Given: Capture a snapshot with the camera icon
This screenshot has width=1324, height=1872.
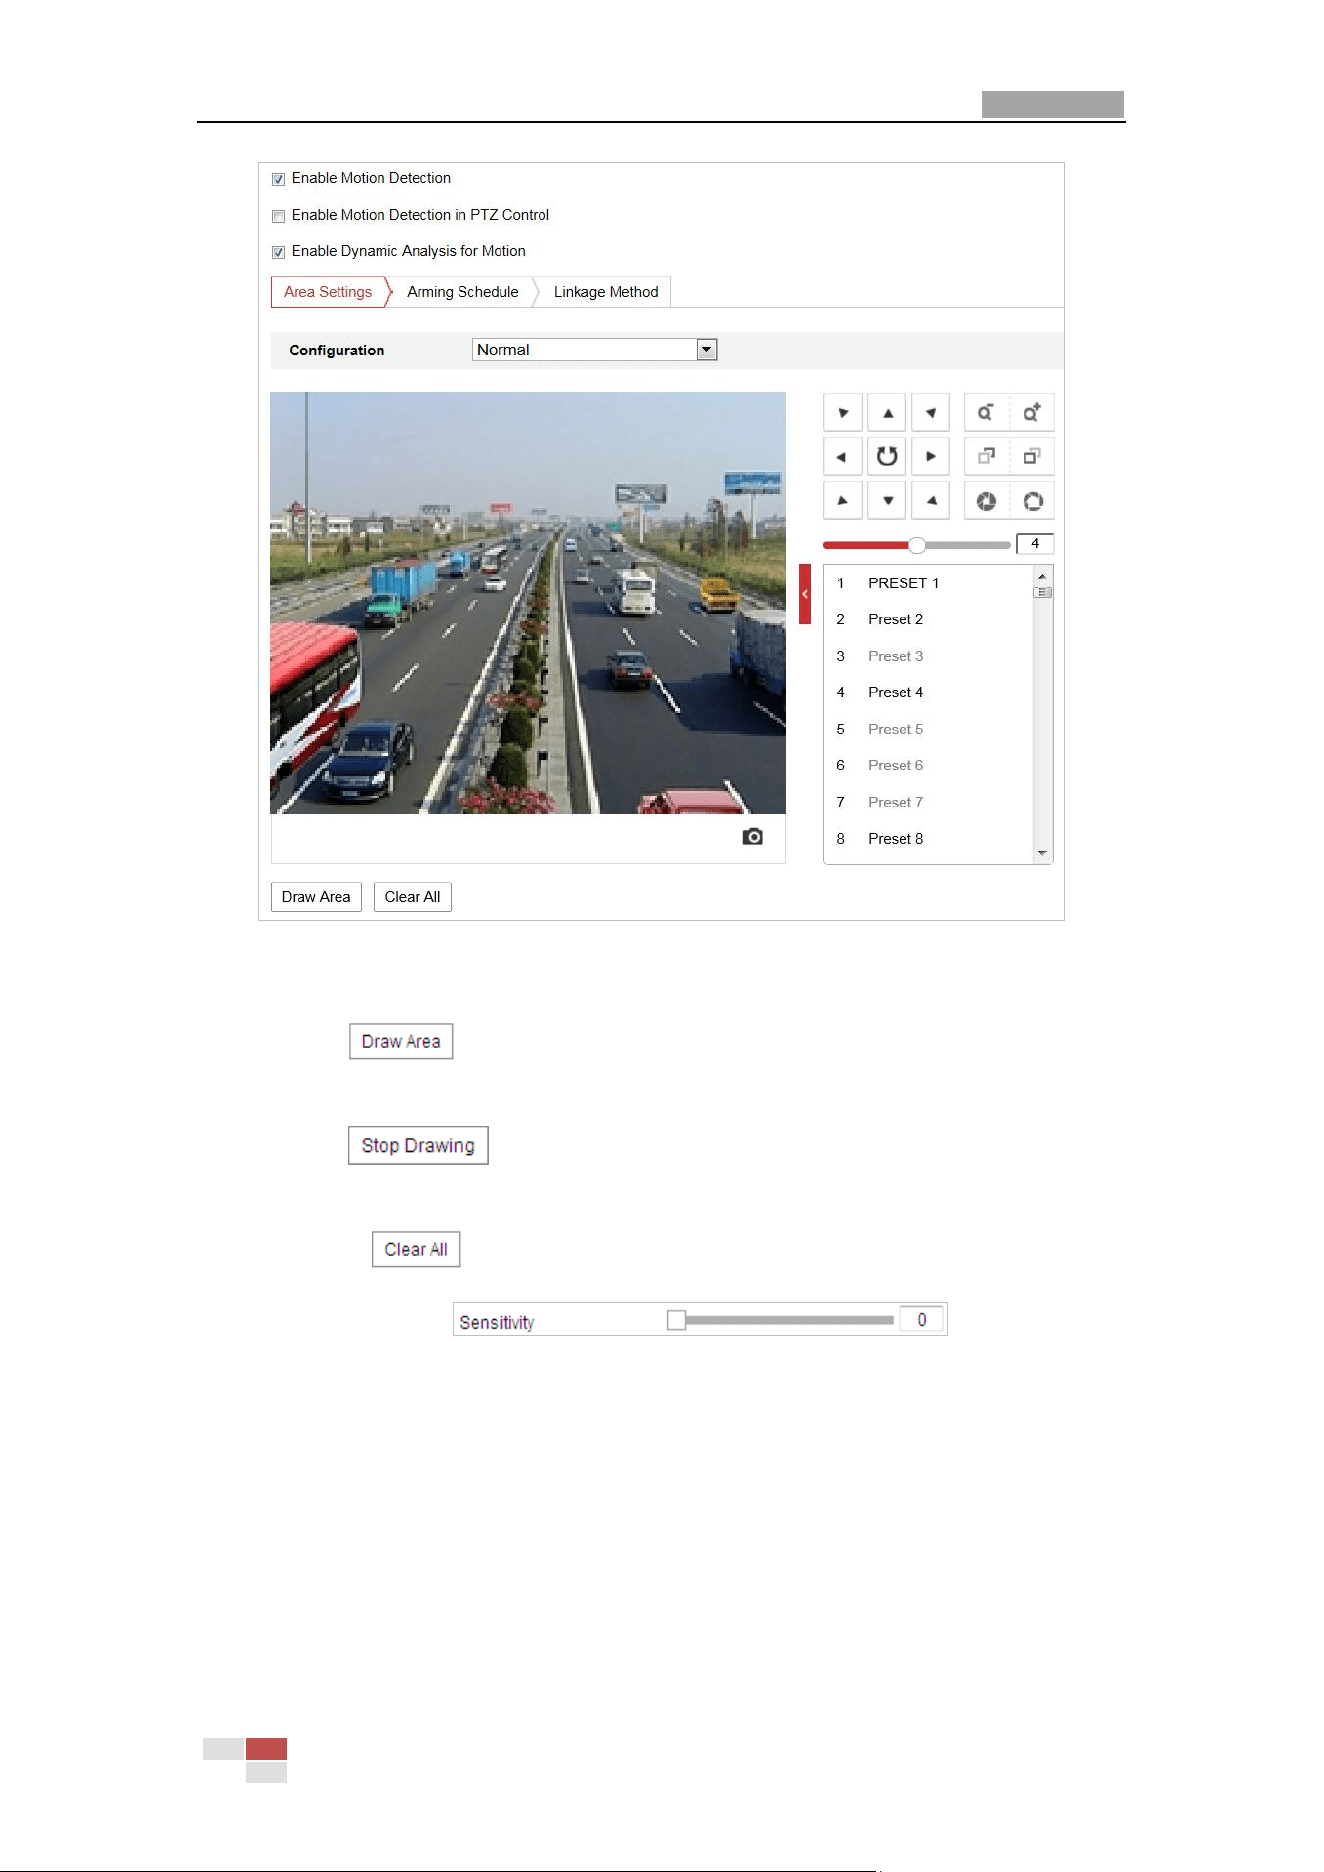Looking at the screenshot, I should [753, 837].
